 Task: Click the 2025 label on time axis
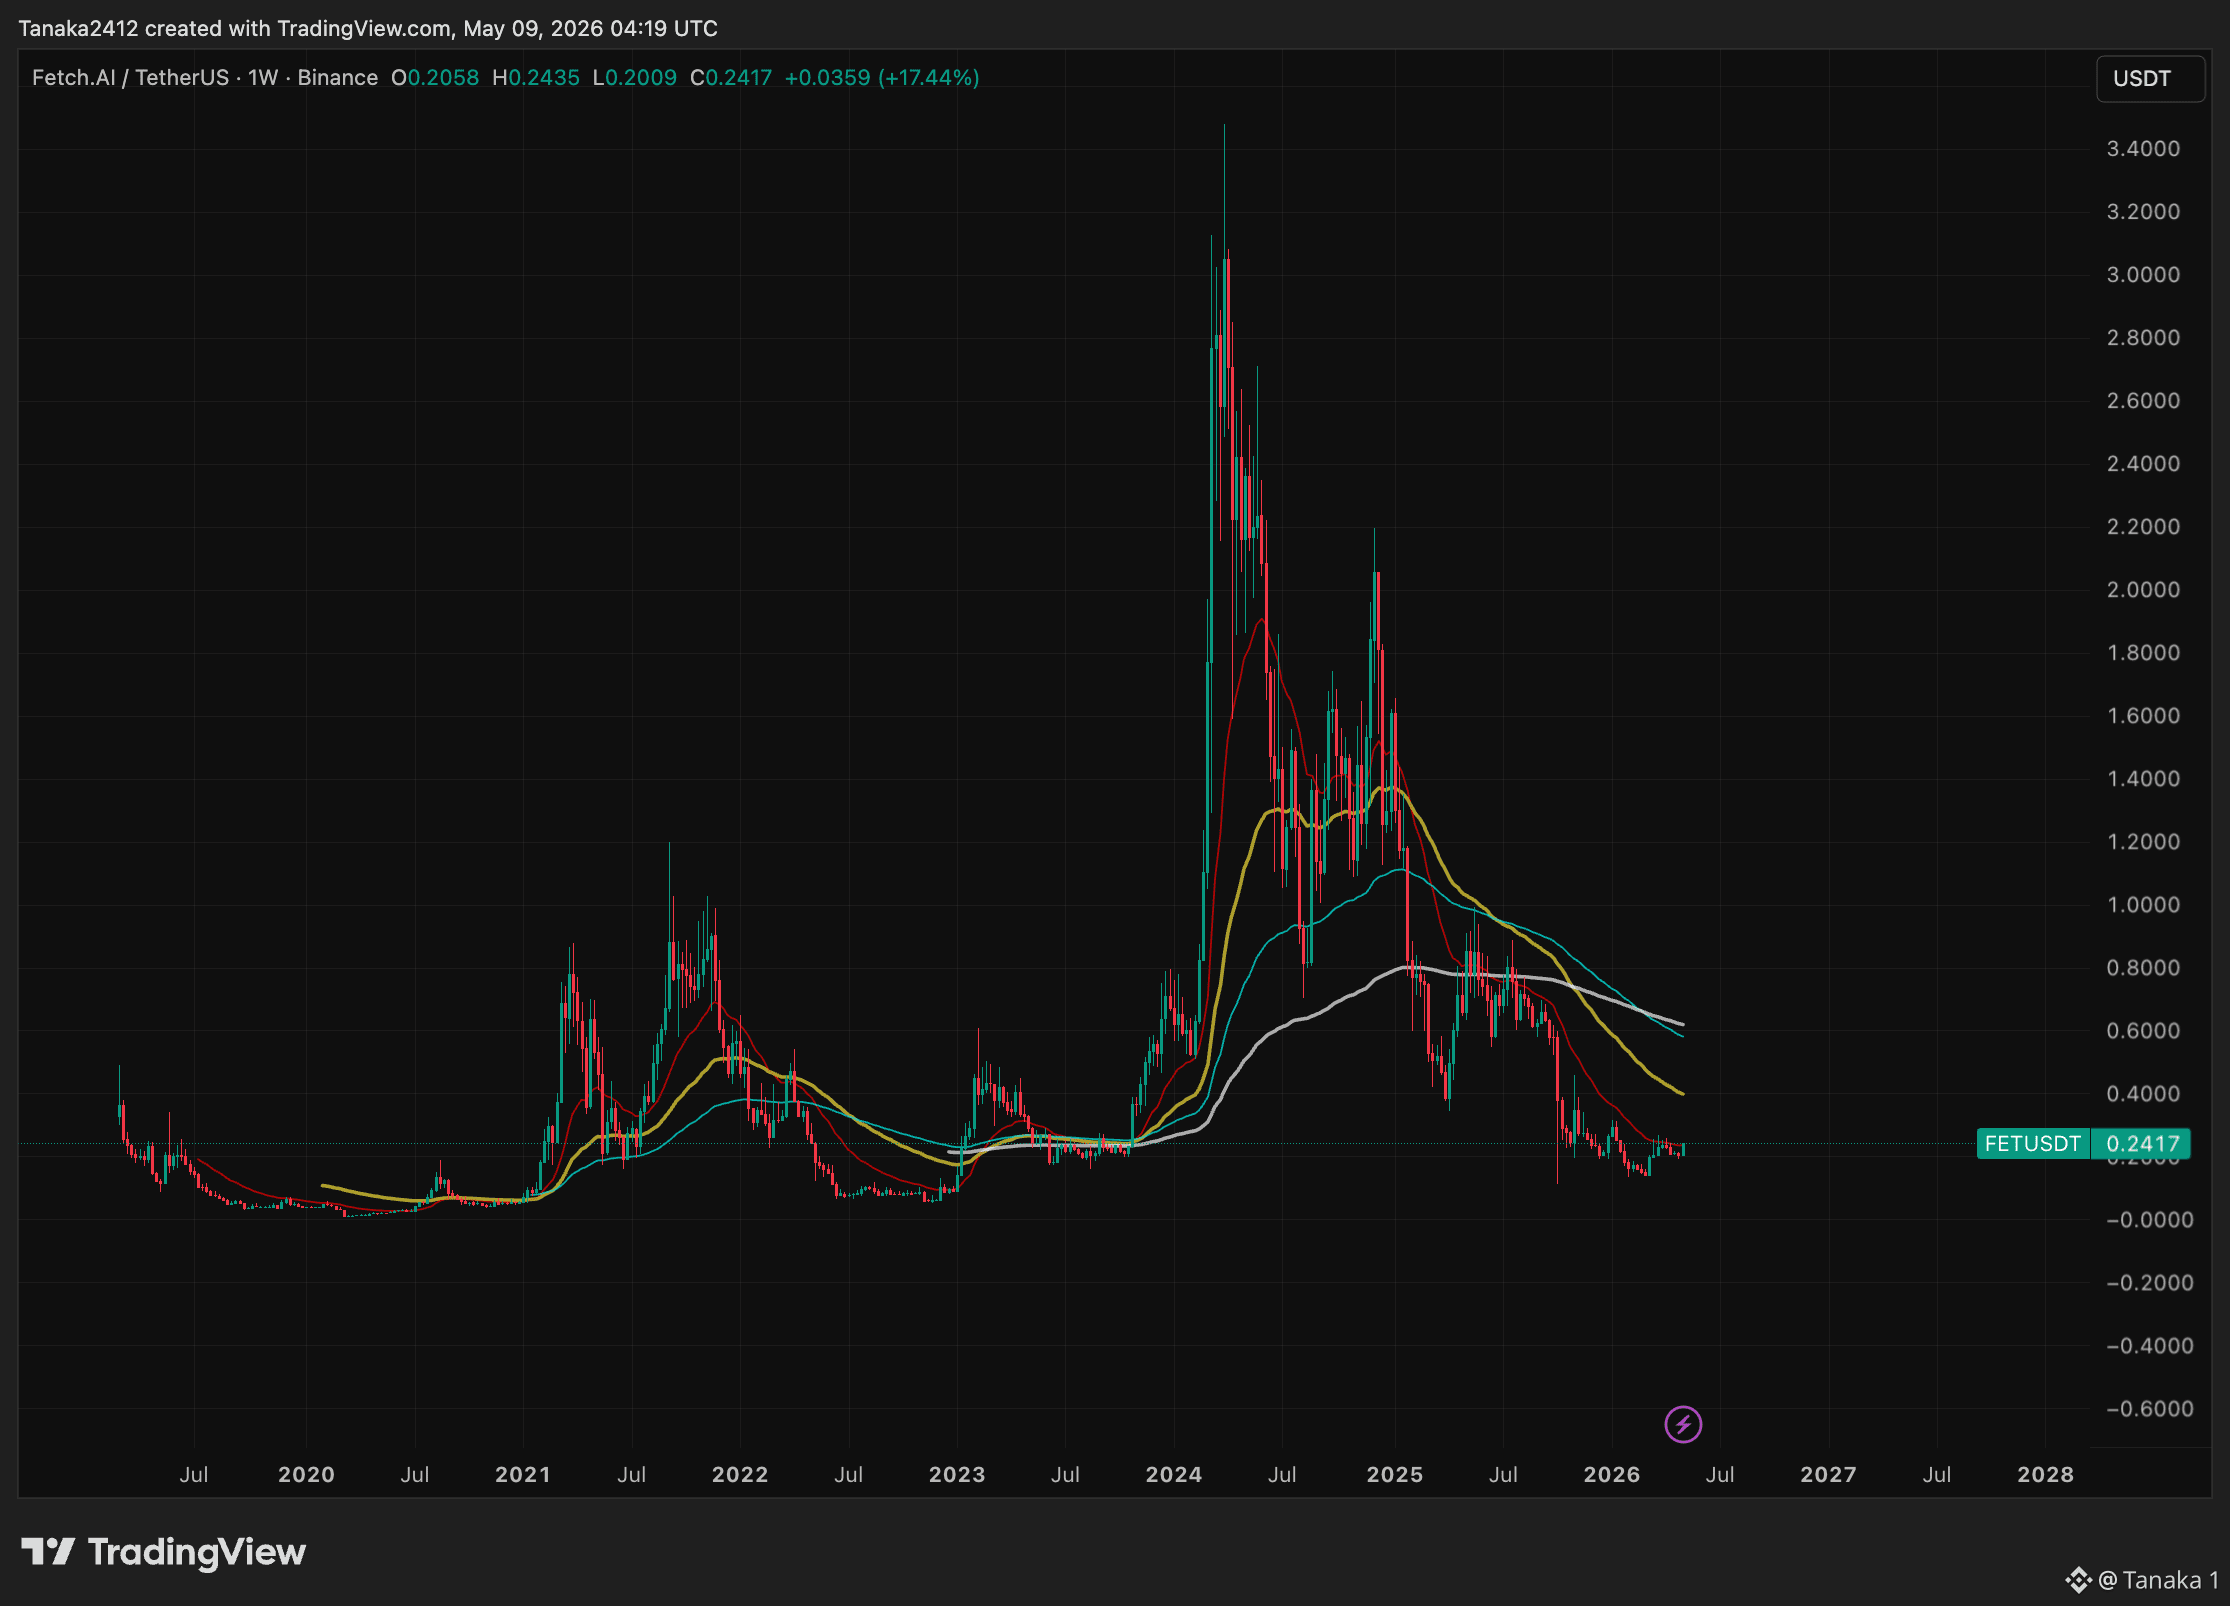pos(1395,1475)
